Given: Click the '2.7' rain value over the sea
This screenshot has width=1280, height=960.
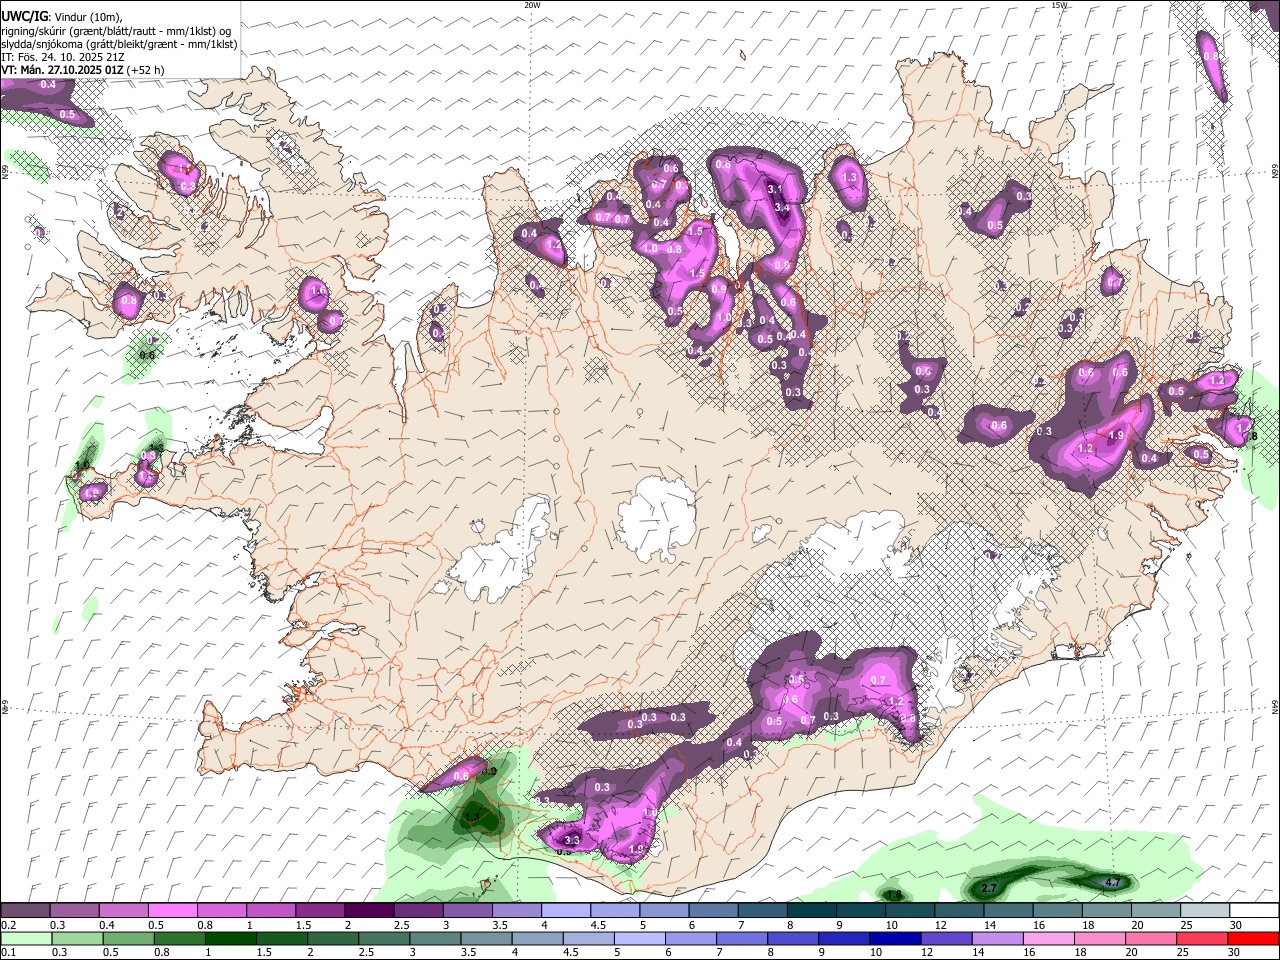Looking at the screenshot, I should [x=989, y=888].
